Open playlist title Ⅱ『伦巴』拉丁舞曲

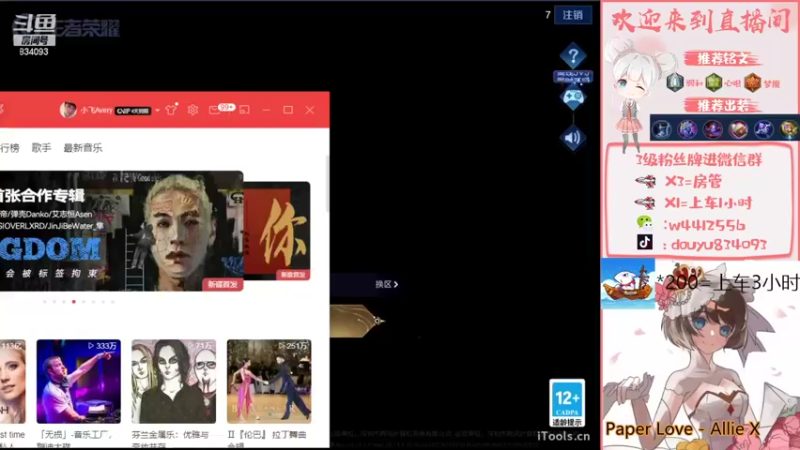click(x=267, y=435)
